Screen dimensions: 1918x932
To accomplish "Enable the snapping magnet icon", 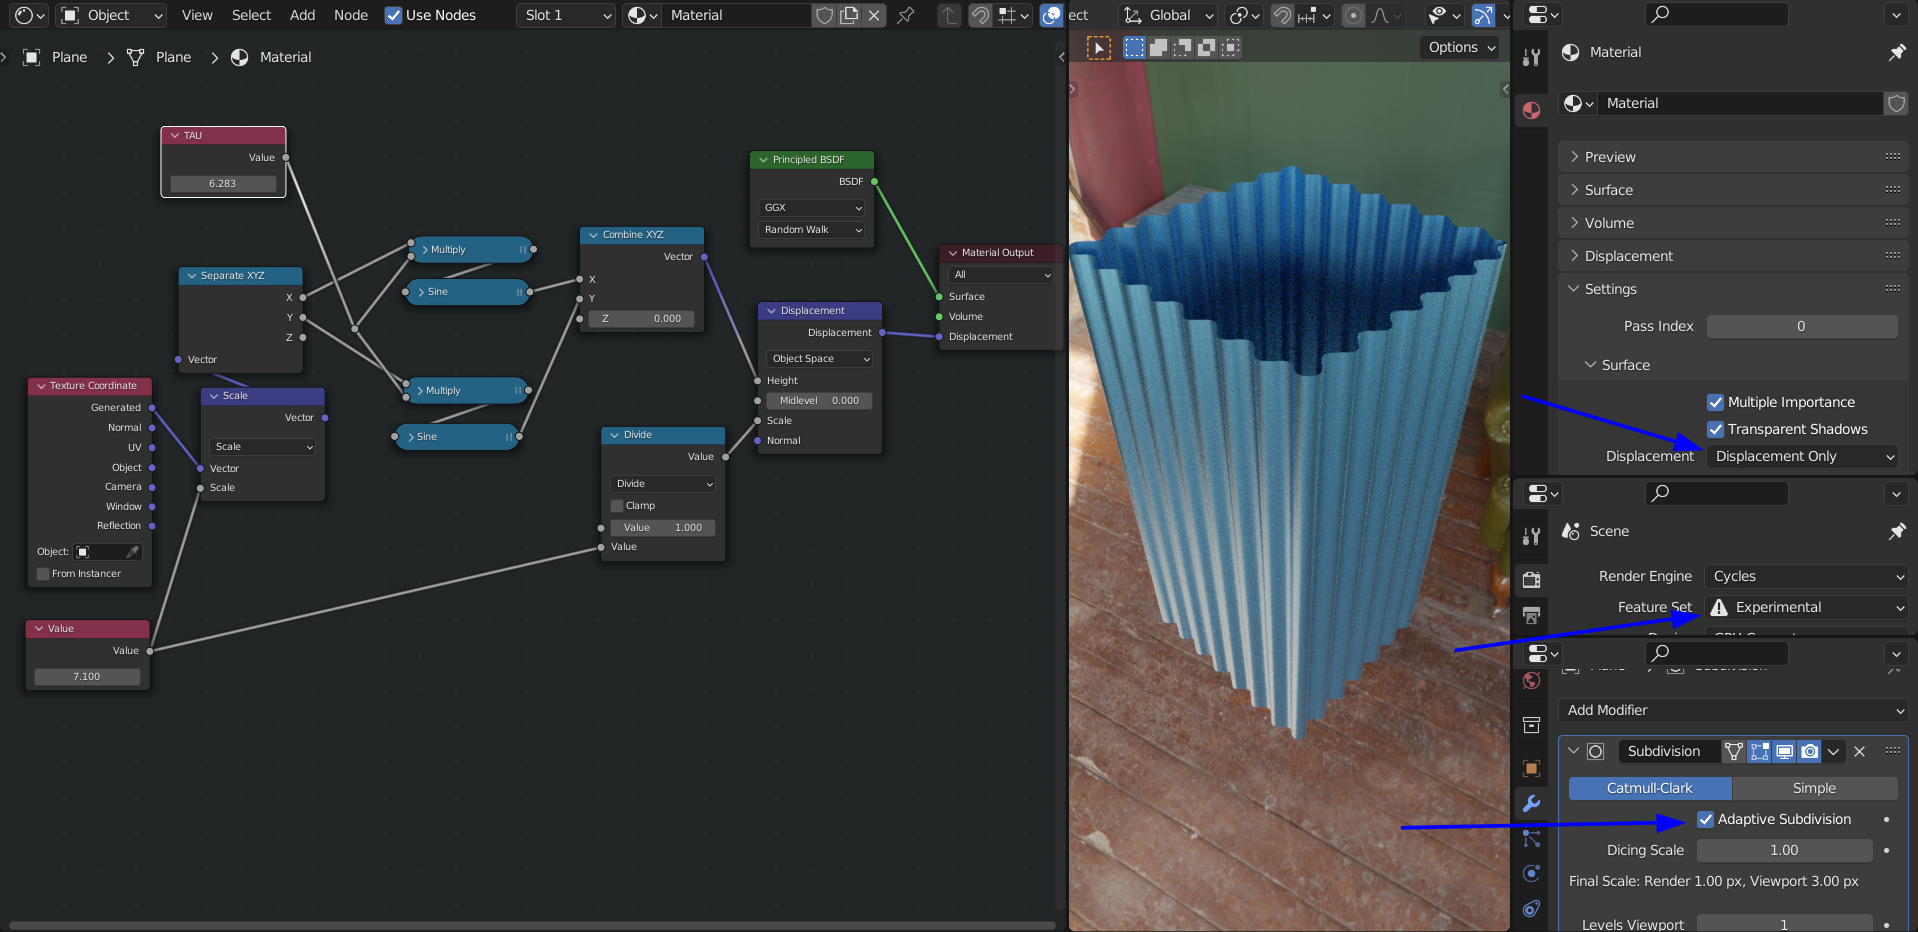I will point(979,15).
